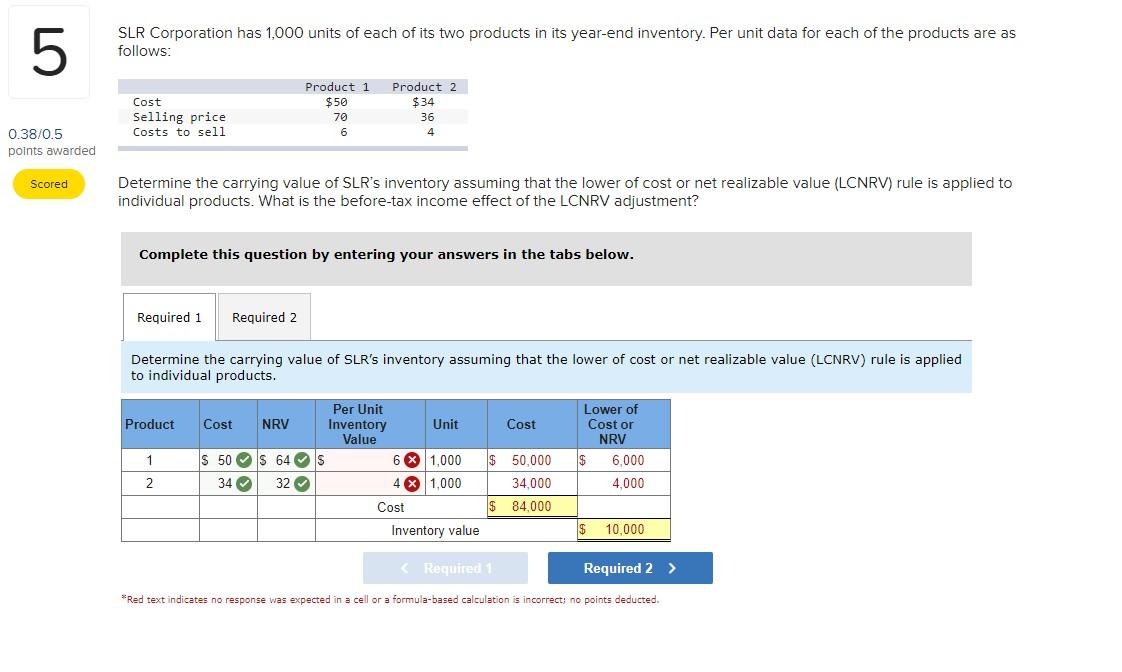Image resolution: width=1122 pixels, height=672 pixels.
Task: Click the Cost total 50,000 for Product 1
Action: [532, 460]
